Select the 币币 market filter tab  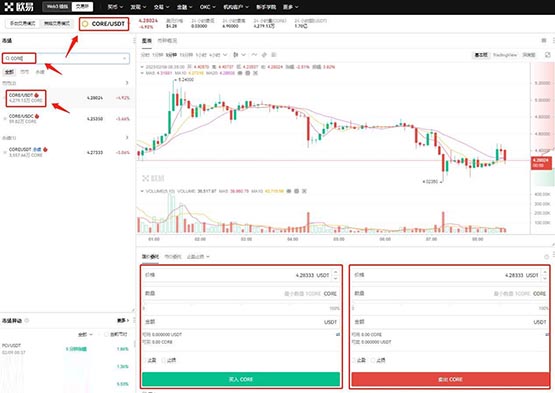point(24,72)
